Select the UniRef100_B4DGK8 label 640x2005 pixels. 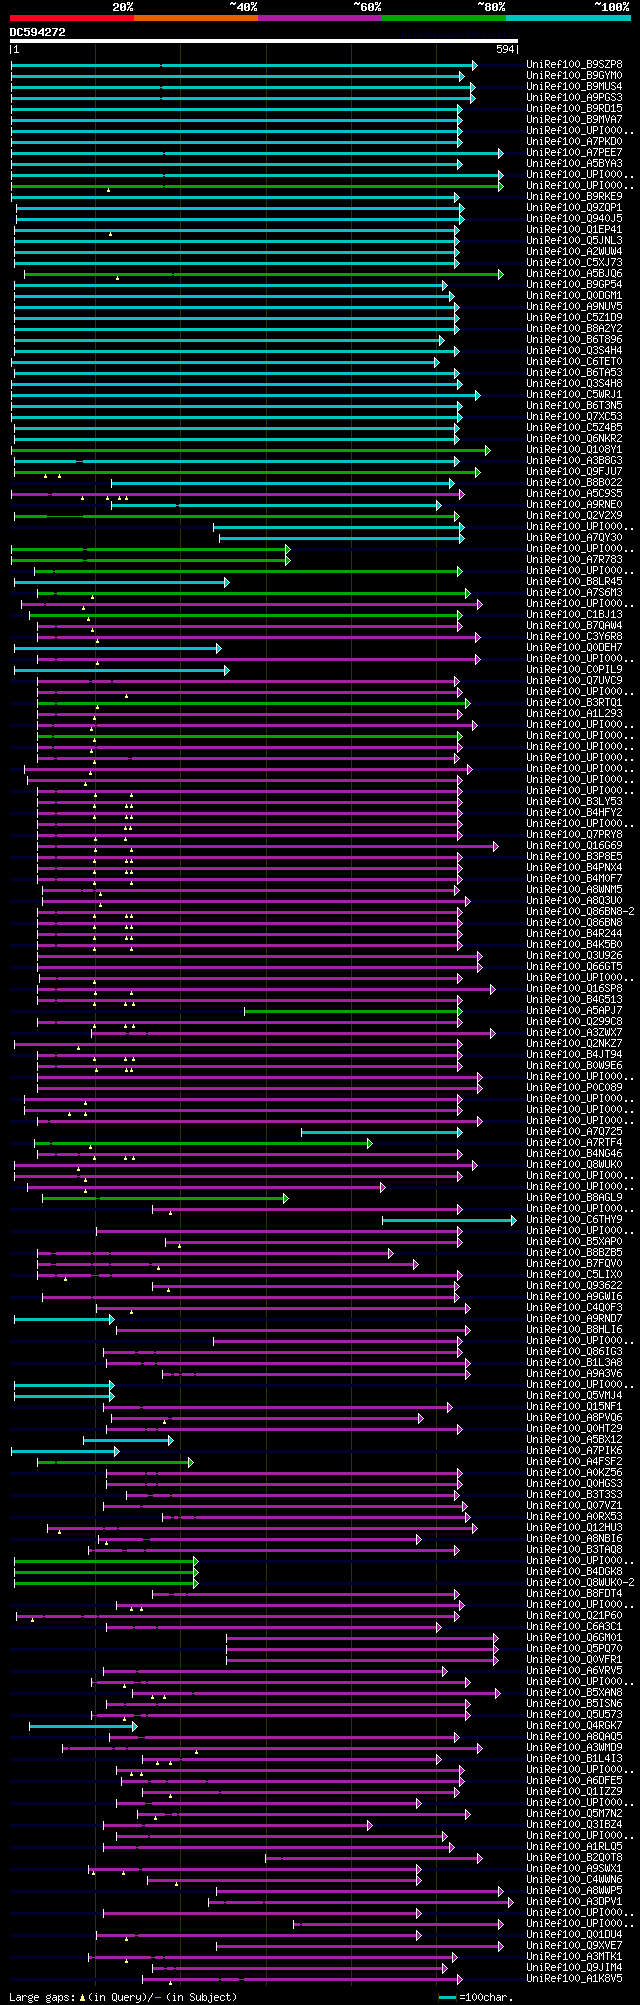574,1572
